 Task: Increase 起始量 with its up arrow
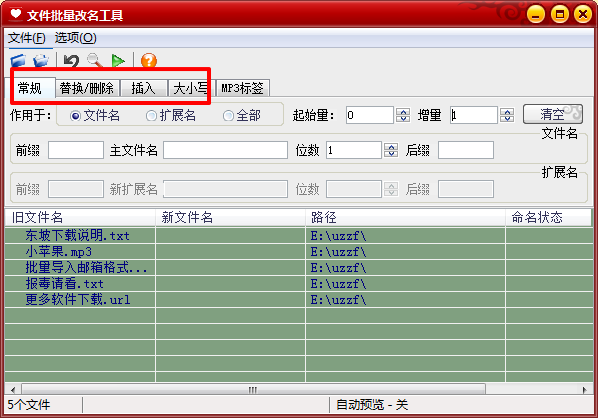[x=403, y=111]
